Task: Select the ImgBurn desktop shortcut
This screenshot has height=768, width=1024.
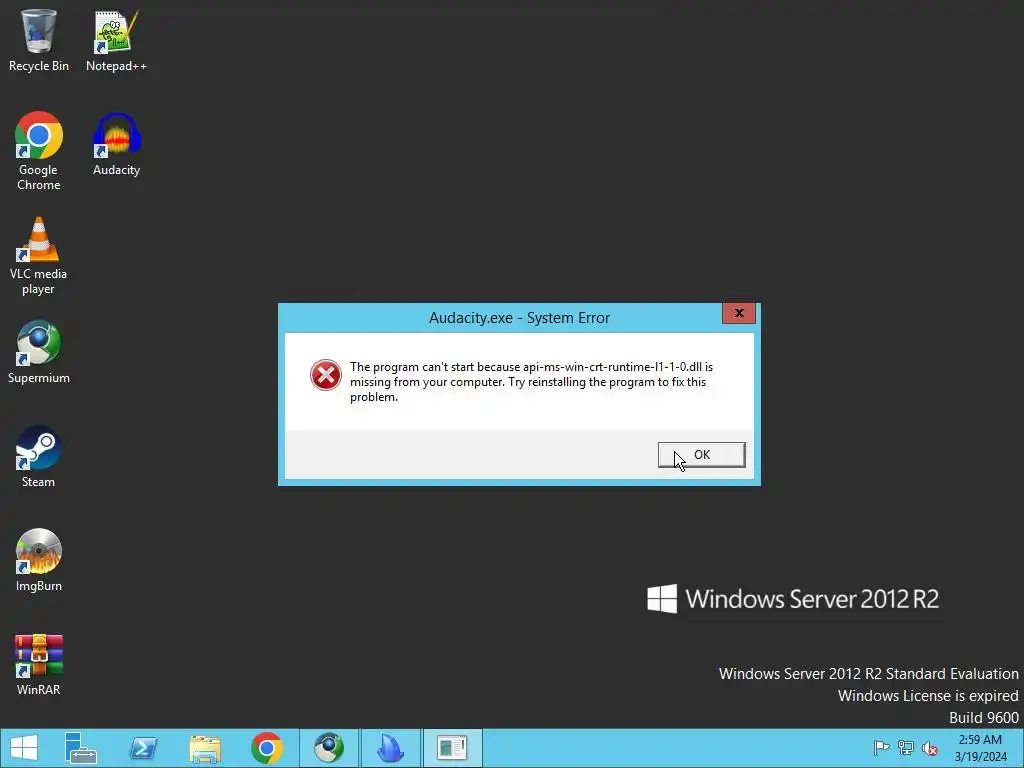Action: [39, 560]
